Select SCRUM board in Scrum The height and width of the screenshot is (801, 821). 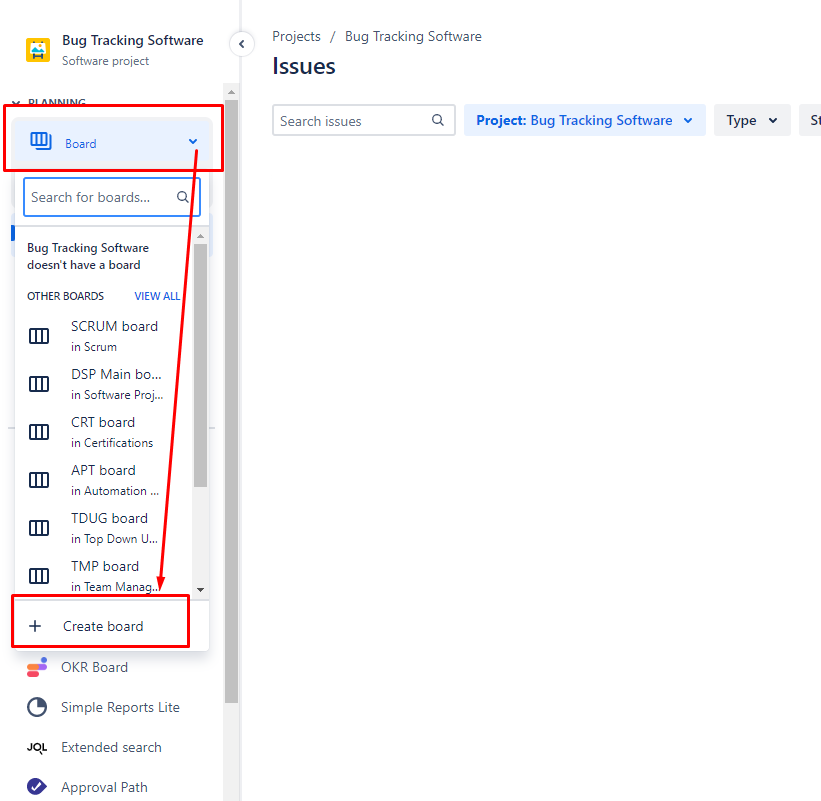point(104,336)
